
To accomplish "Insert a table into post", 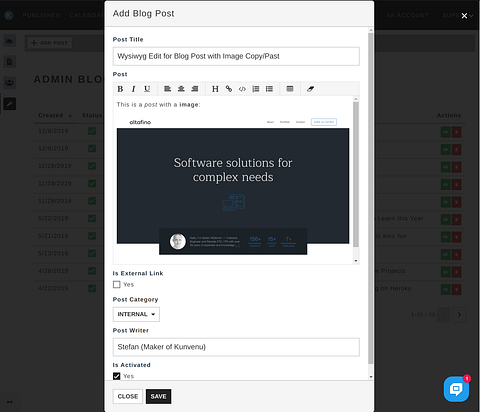I will pyautogui.click(x=290, y=89).
